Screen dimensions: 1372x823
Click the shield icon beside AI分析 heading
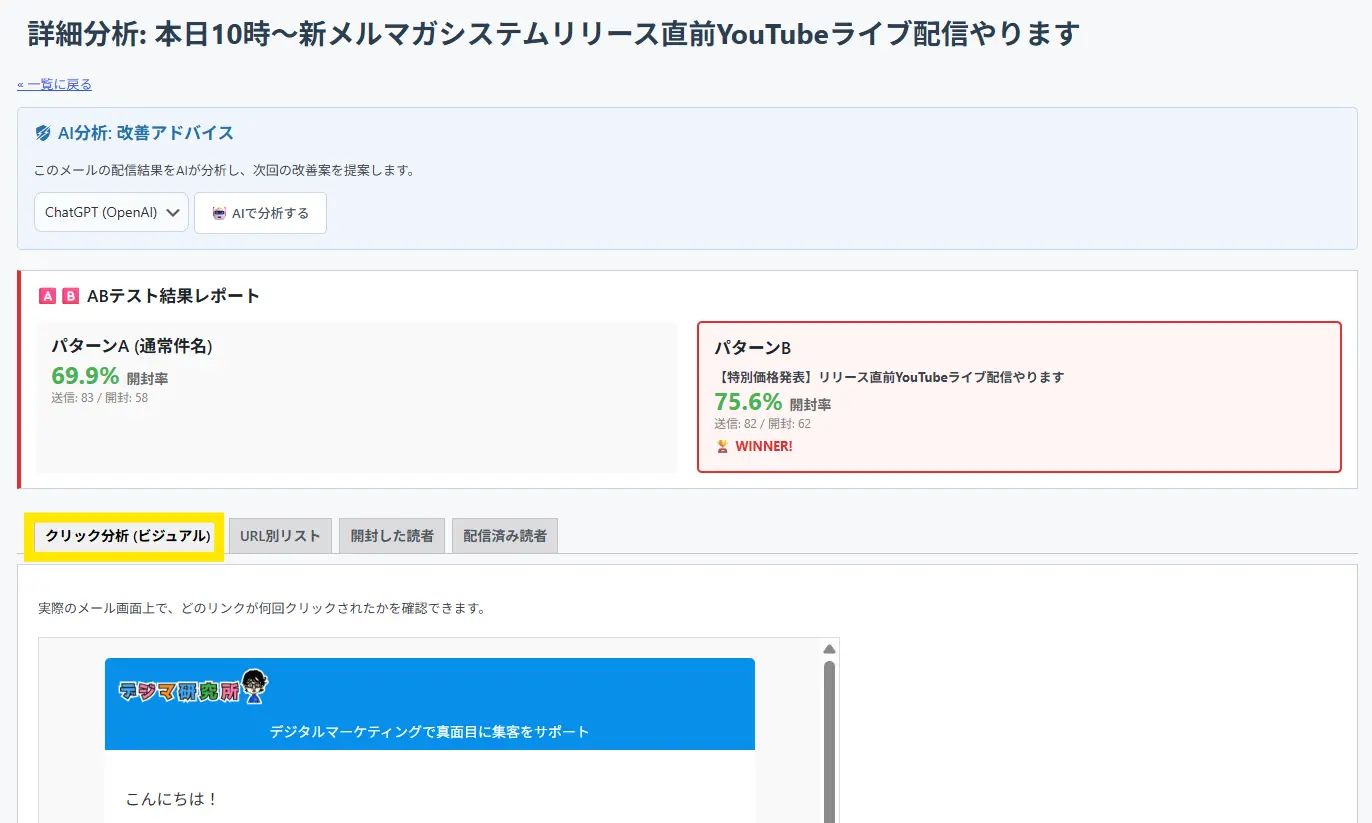pos(43,133)
